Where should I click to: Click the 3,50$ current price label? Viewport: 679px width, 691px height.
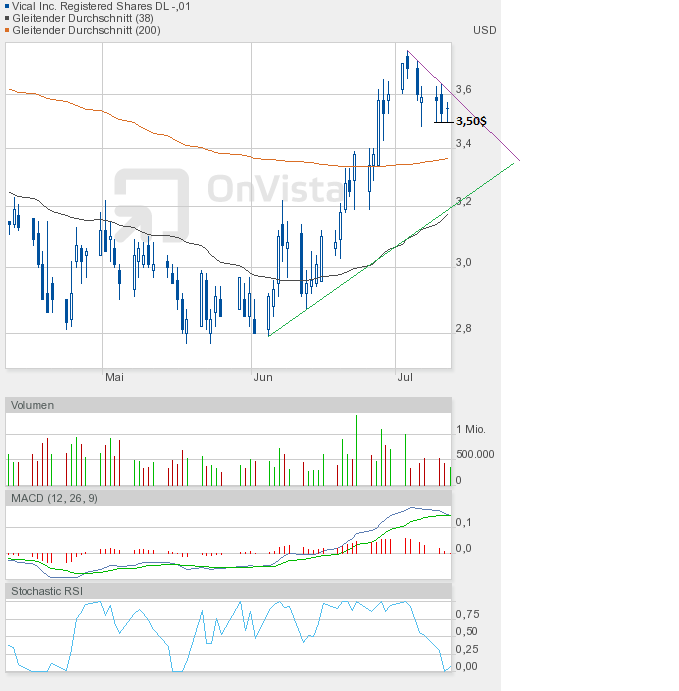471,121
